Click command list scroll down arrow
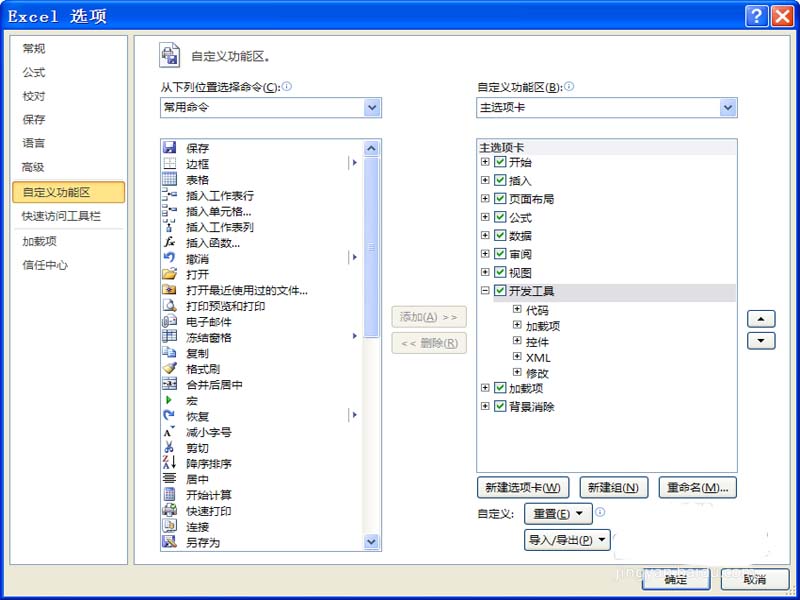This screenshot has width=800, height=600. click(371, 542)
